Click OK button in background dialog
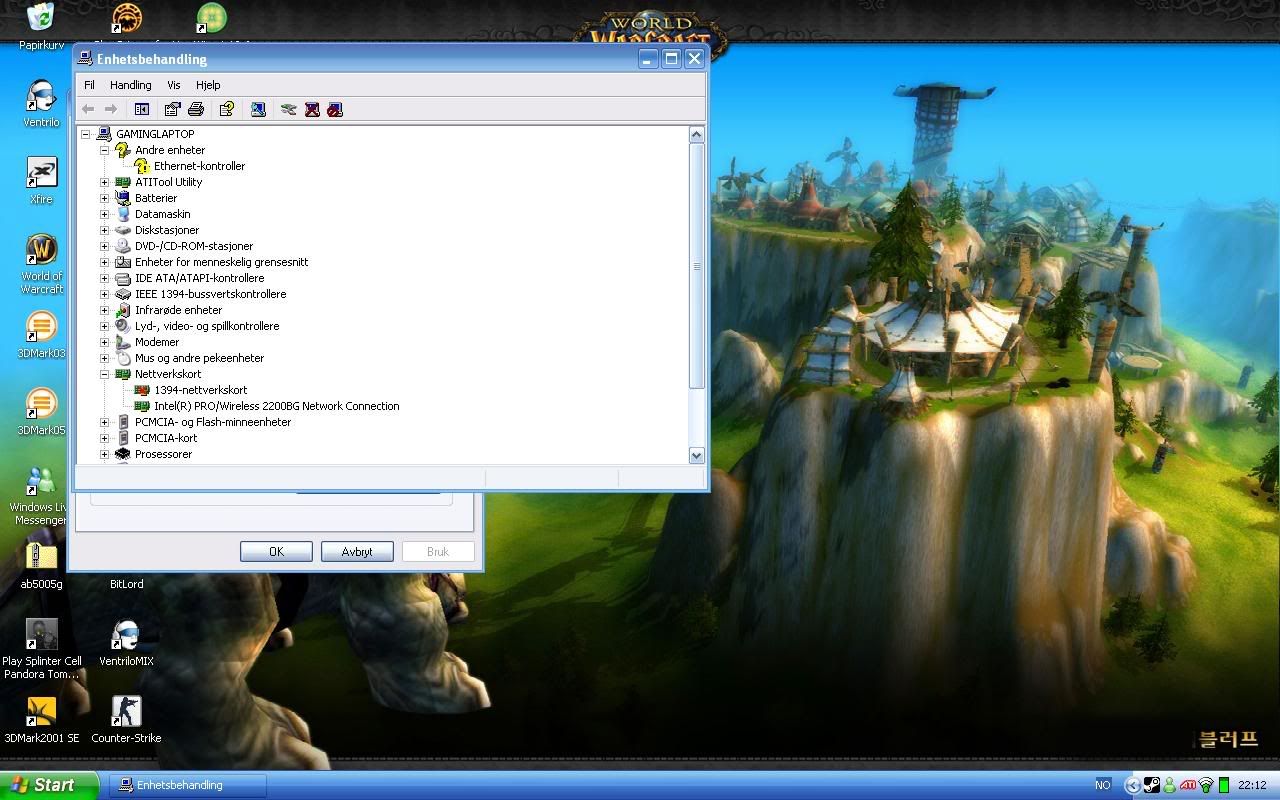 [276, 551]
